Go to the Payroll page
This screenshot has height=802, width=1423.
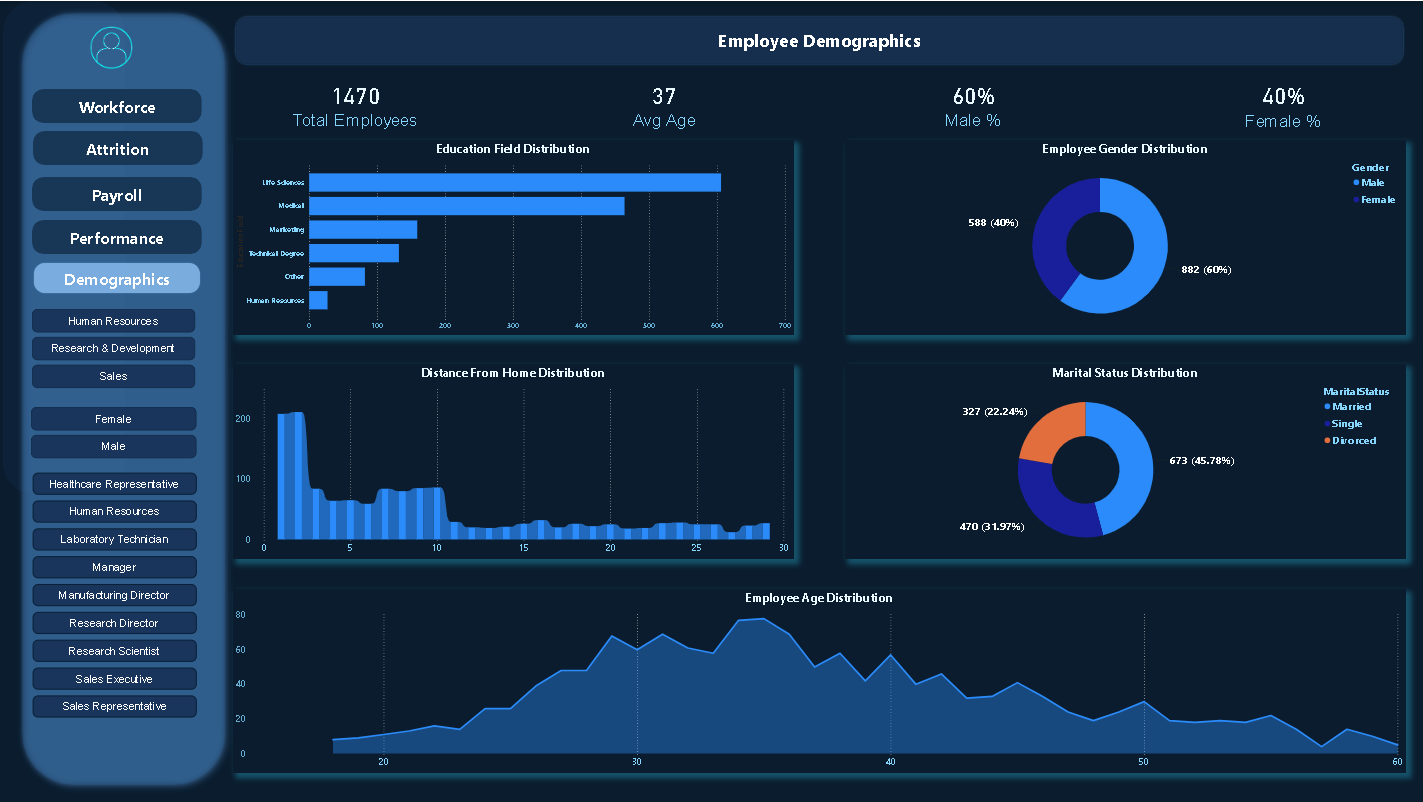tap(117, 195)
